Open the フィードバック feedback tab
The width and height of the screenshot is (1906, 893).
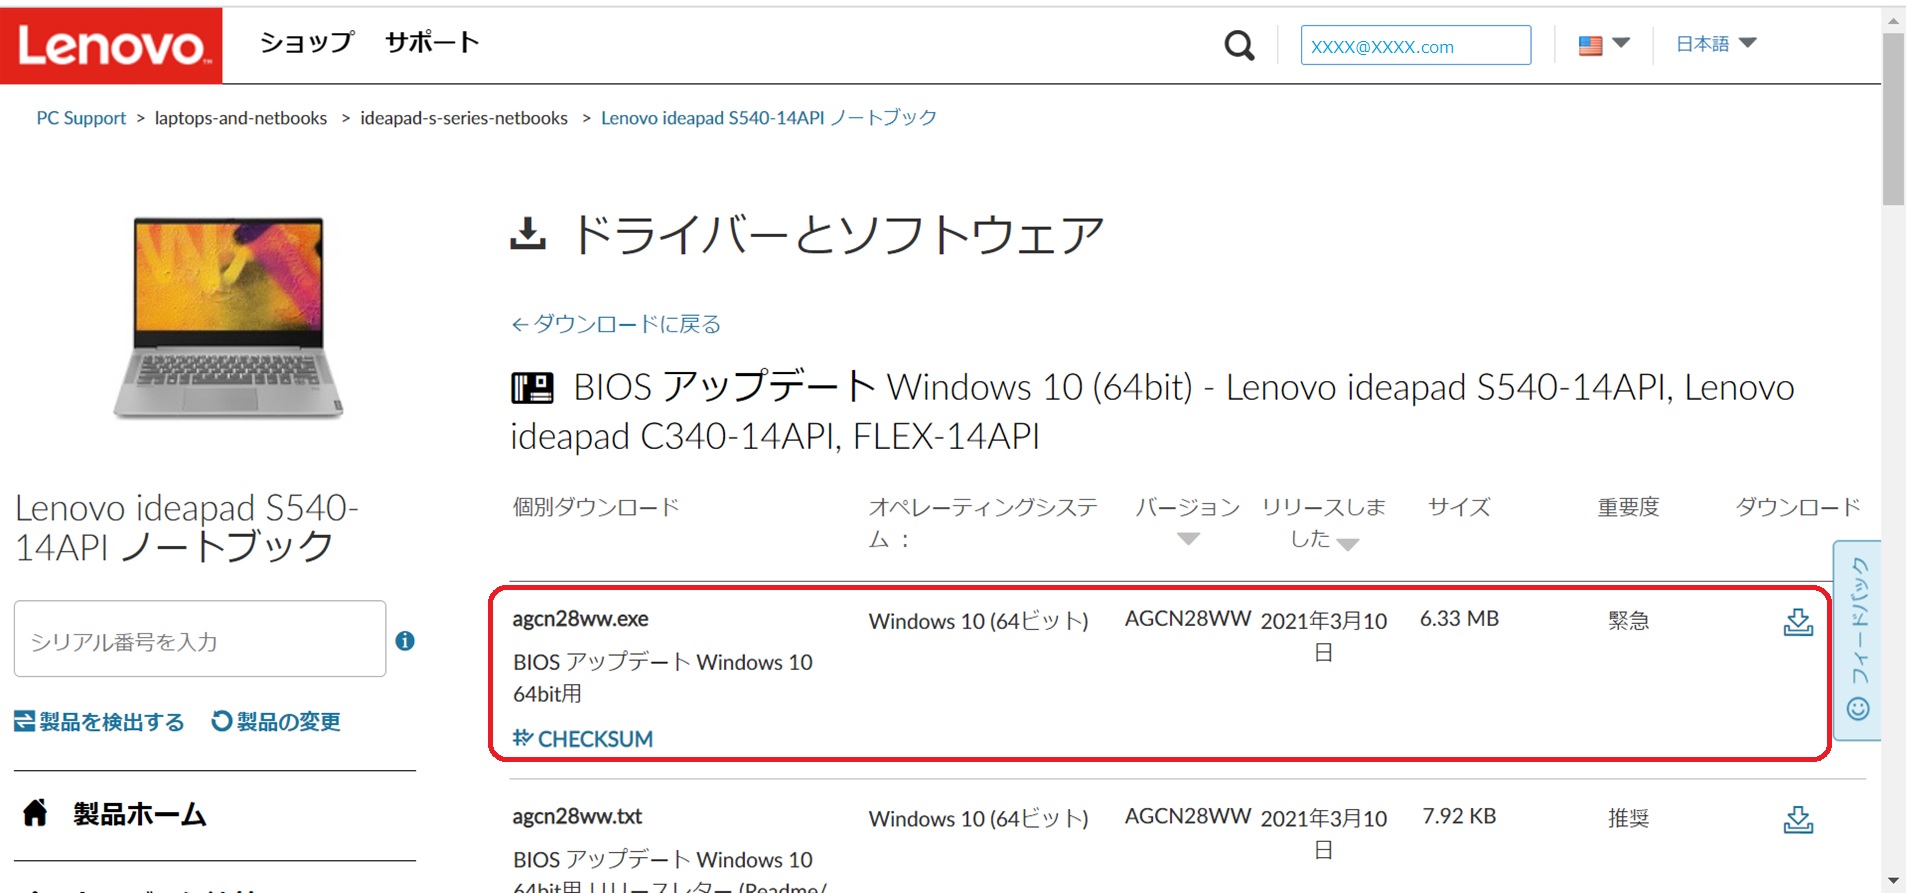1858,640
